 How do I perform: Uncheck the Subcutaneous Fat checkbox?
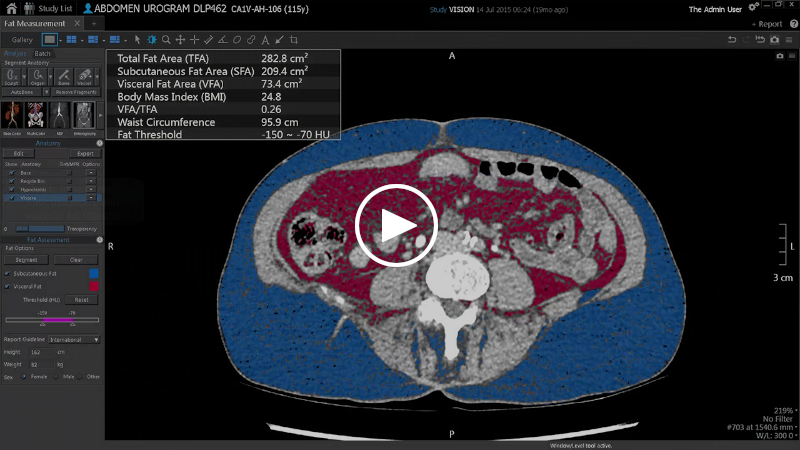pos(7,273)
